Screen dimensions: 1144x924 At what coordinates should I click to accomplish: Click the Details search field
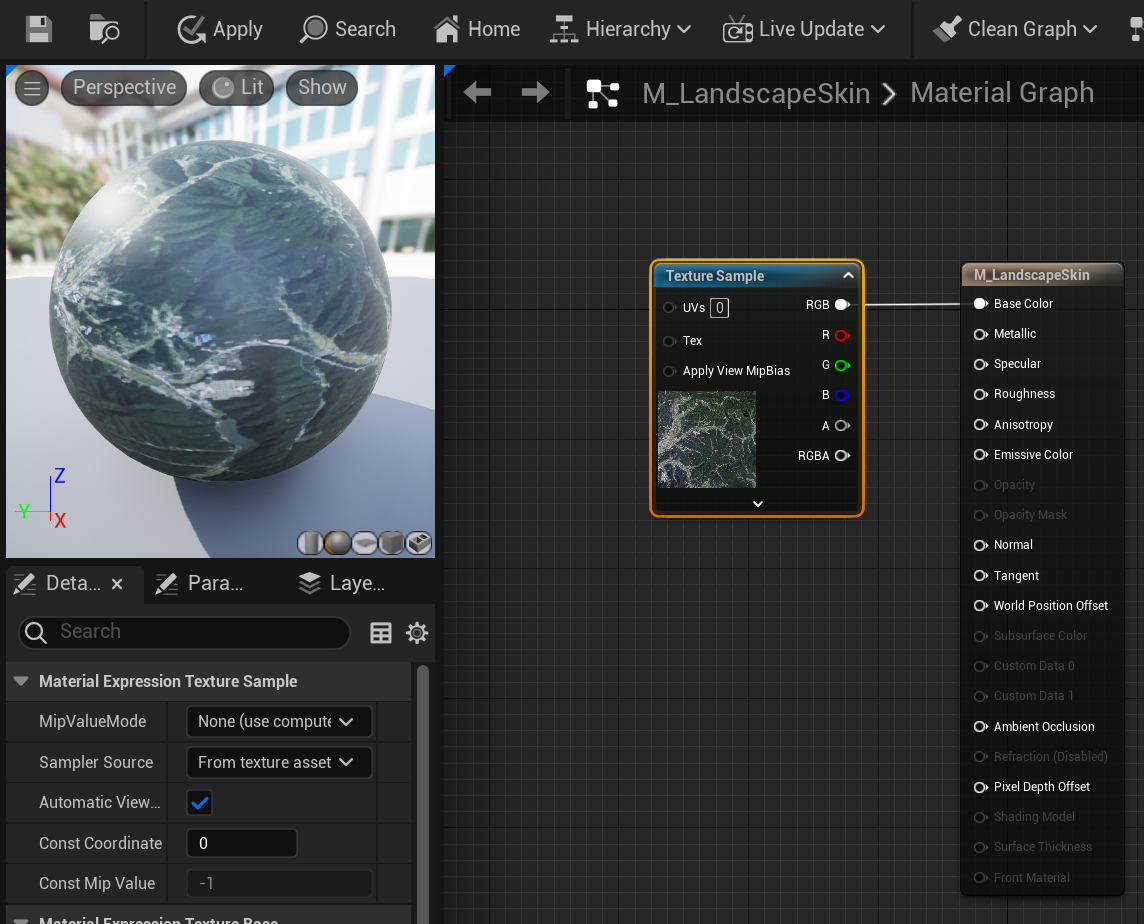[x=184, y=632]
